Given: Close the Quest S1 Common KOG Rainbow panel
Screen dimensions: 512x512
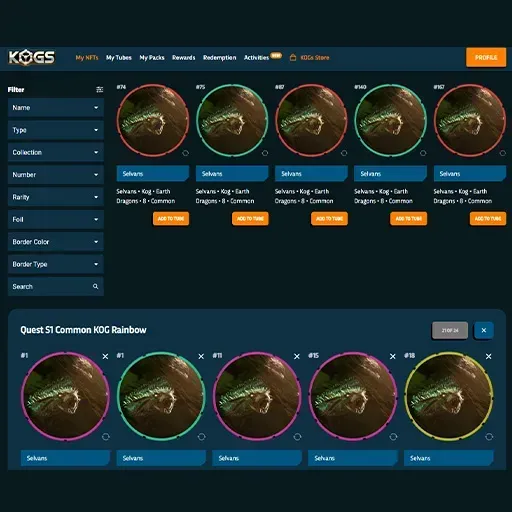Looking at the screenshot, I should 484,330.
